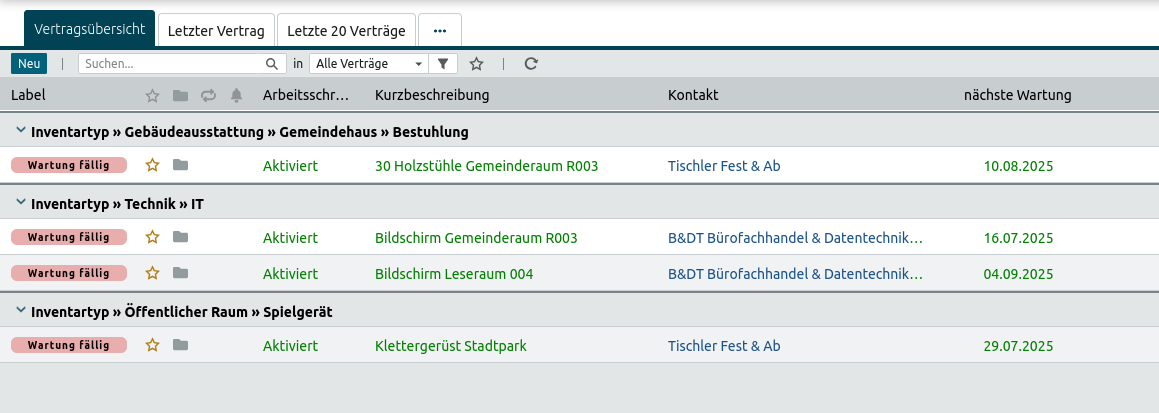Viewport: 1159px width, 413px height.
Task: Click the bell column header icon
Action: coord(236,95)
